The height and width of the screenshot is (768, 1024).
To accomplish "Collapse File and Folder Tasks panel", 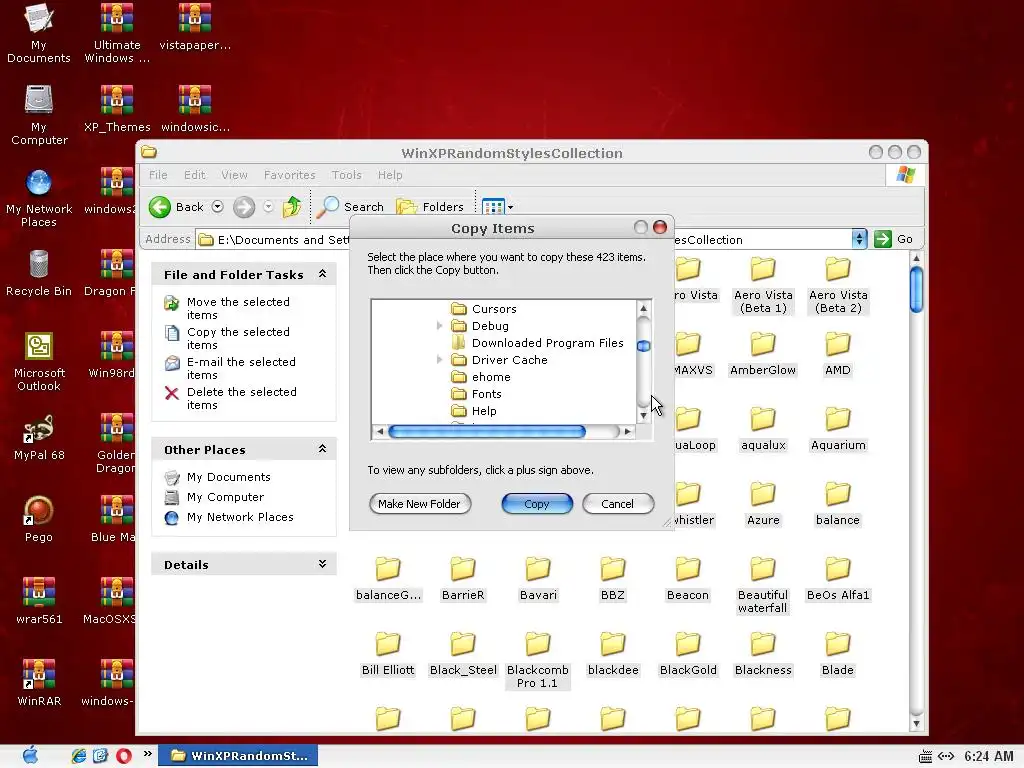I will 322,274.
